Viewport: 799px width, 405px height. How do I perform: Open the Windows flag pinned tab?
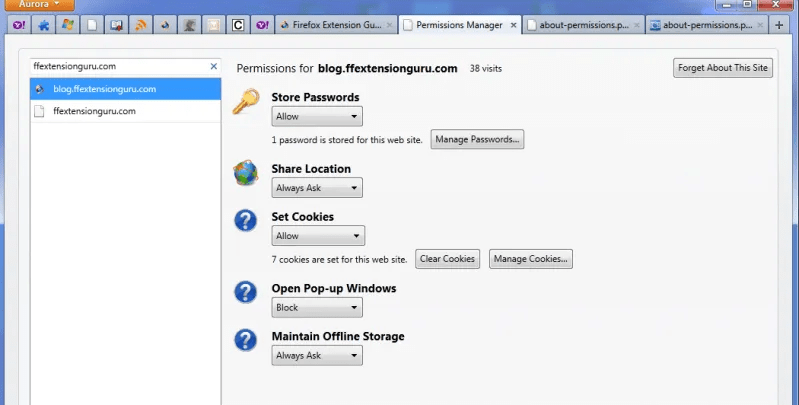pos(67,25)
